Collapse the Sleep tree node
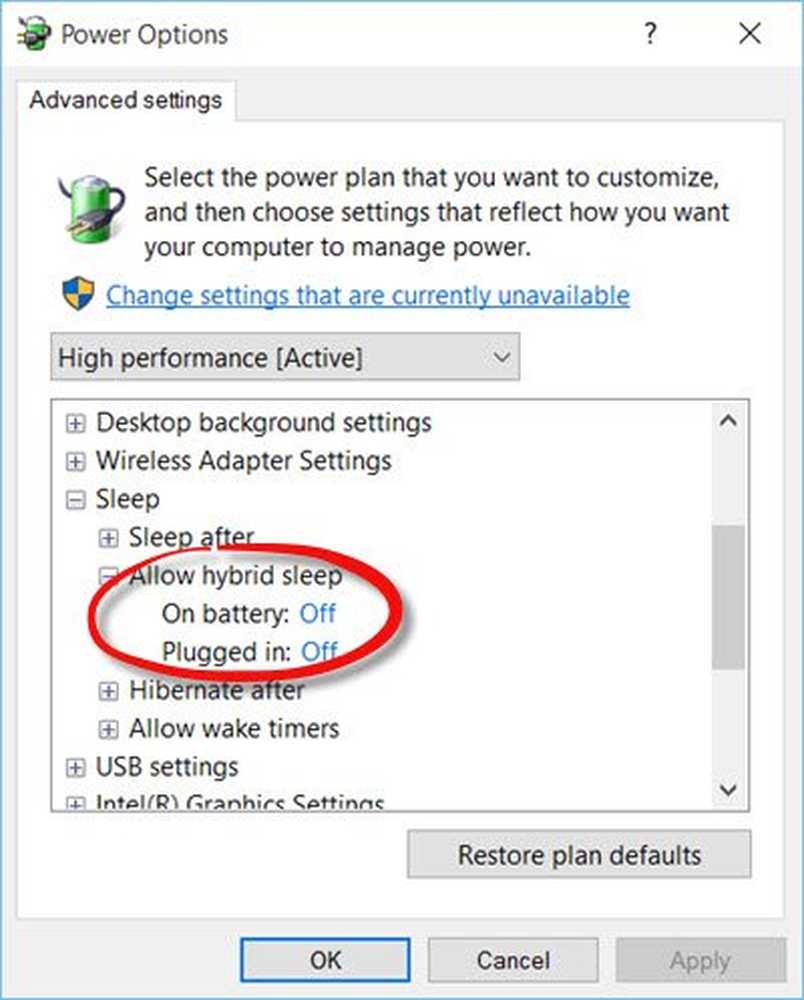This screenshot has height=1000, width=804. click(x=75, y=500)
